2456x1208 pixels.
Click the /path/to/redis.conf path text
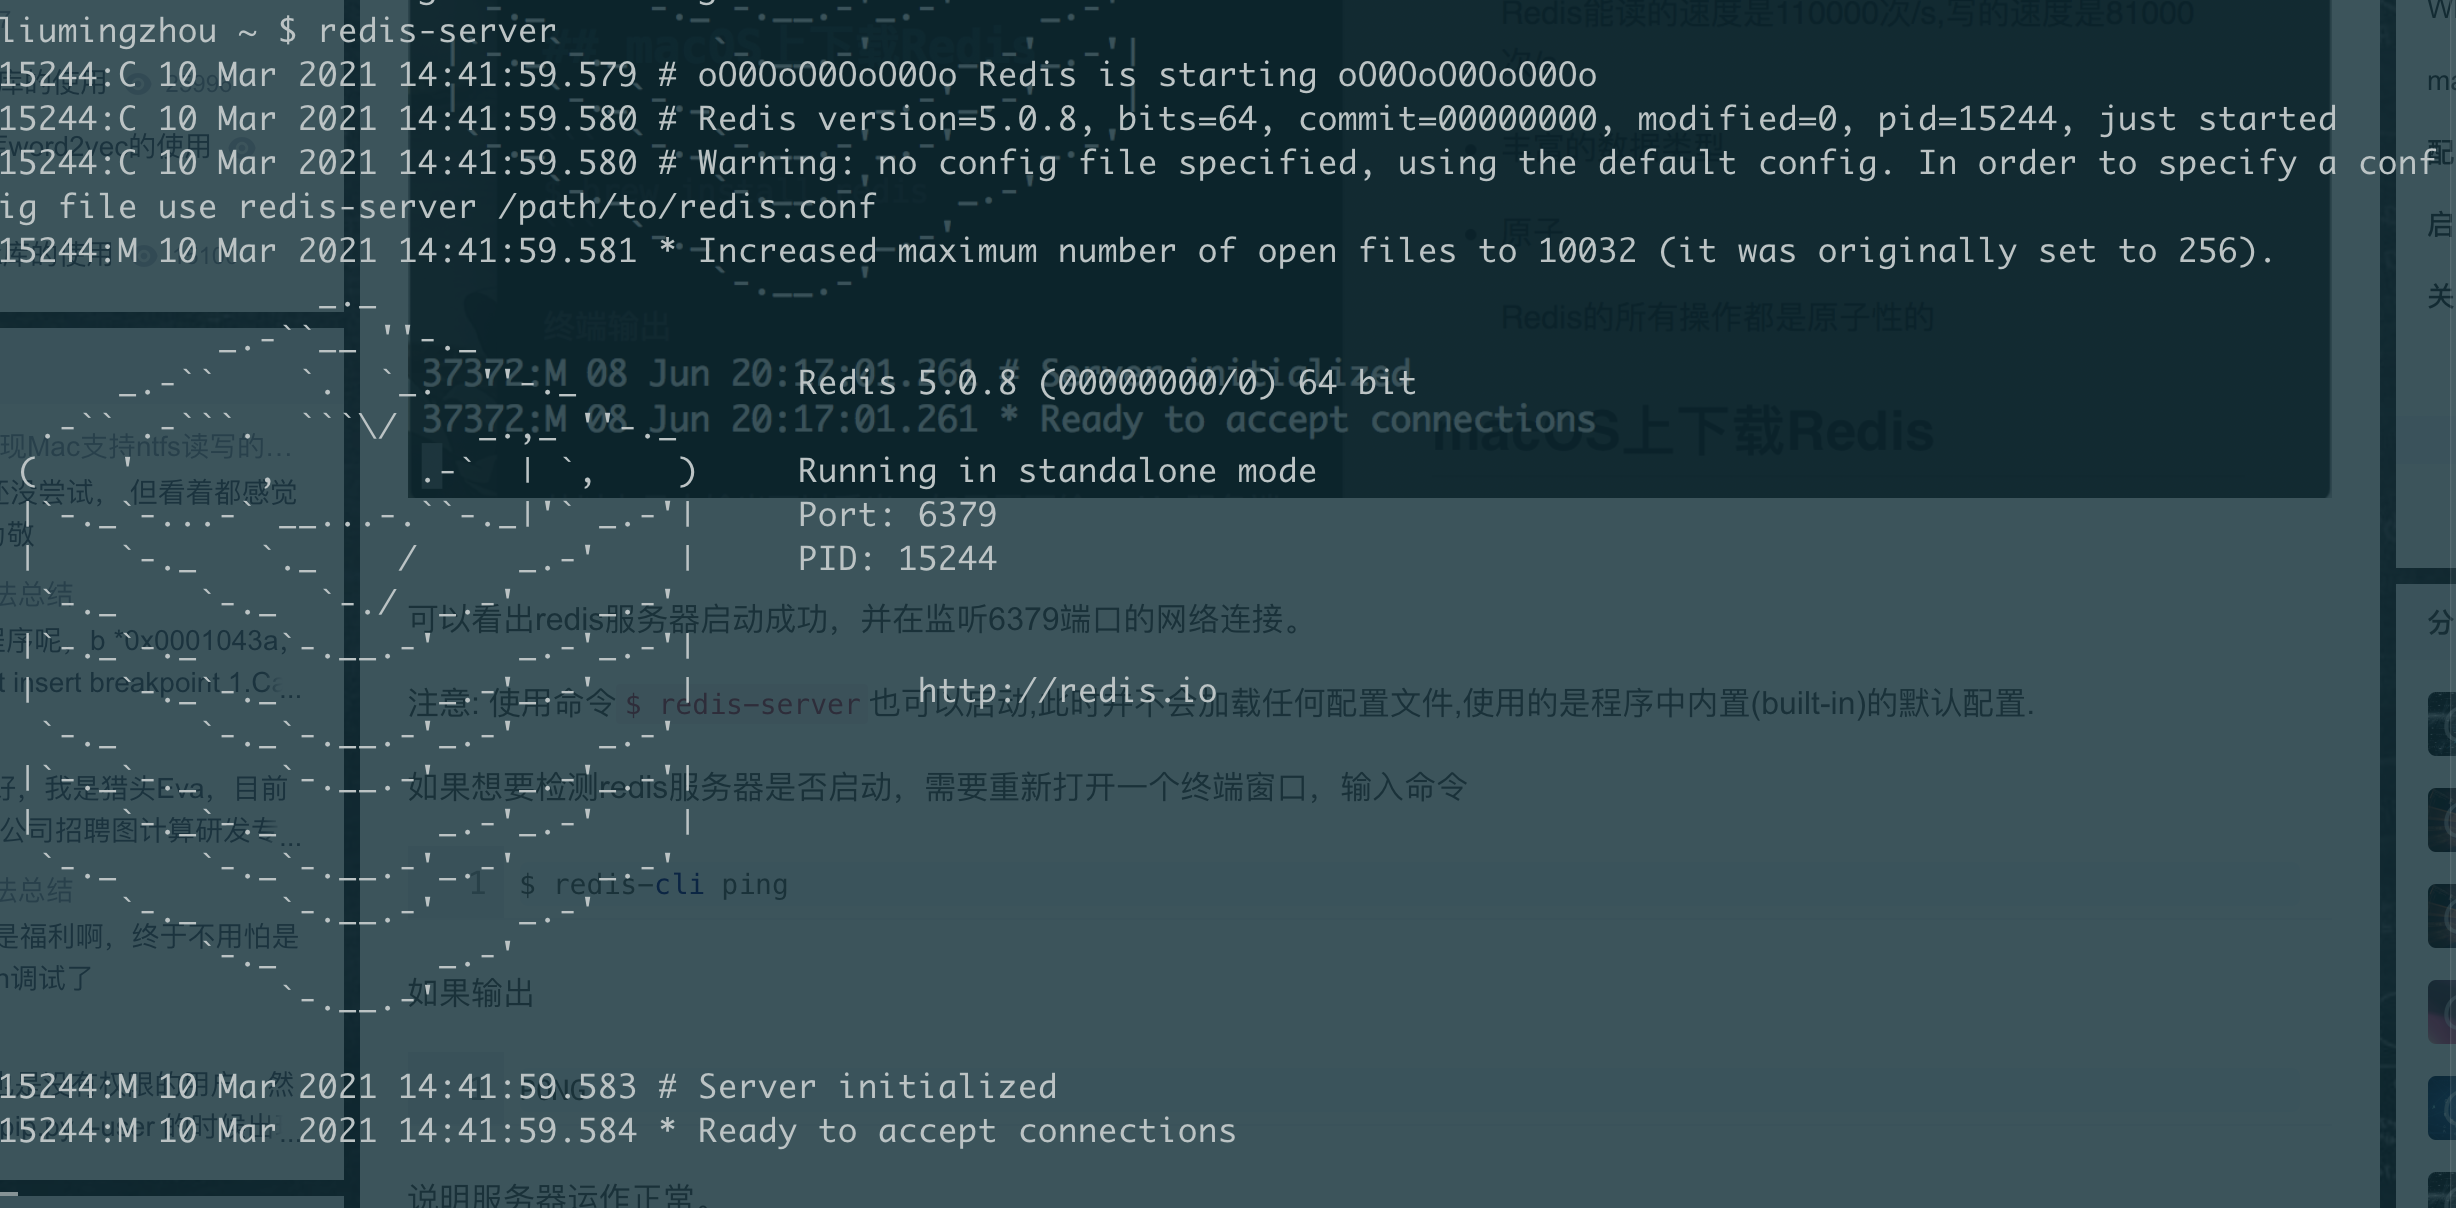coord(686,207)
